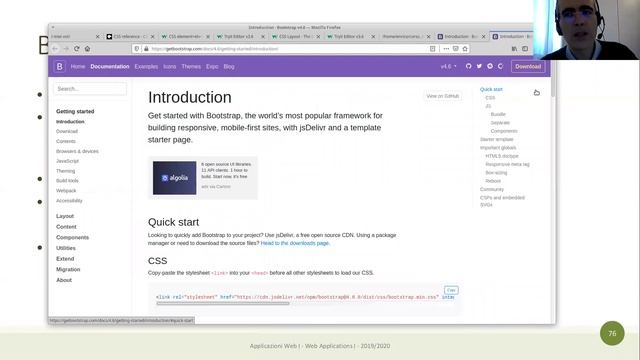Show the Firefox sidebar icon
This screenshot has height=360, width=640.
(x=525, y=49)
